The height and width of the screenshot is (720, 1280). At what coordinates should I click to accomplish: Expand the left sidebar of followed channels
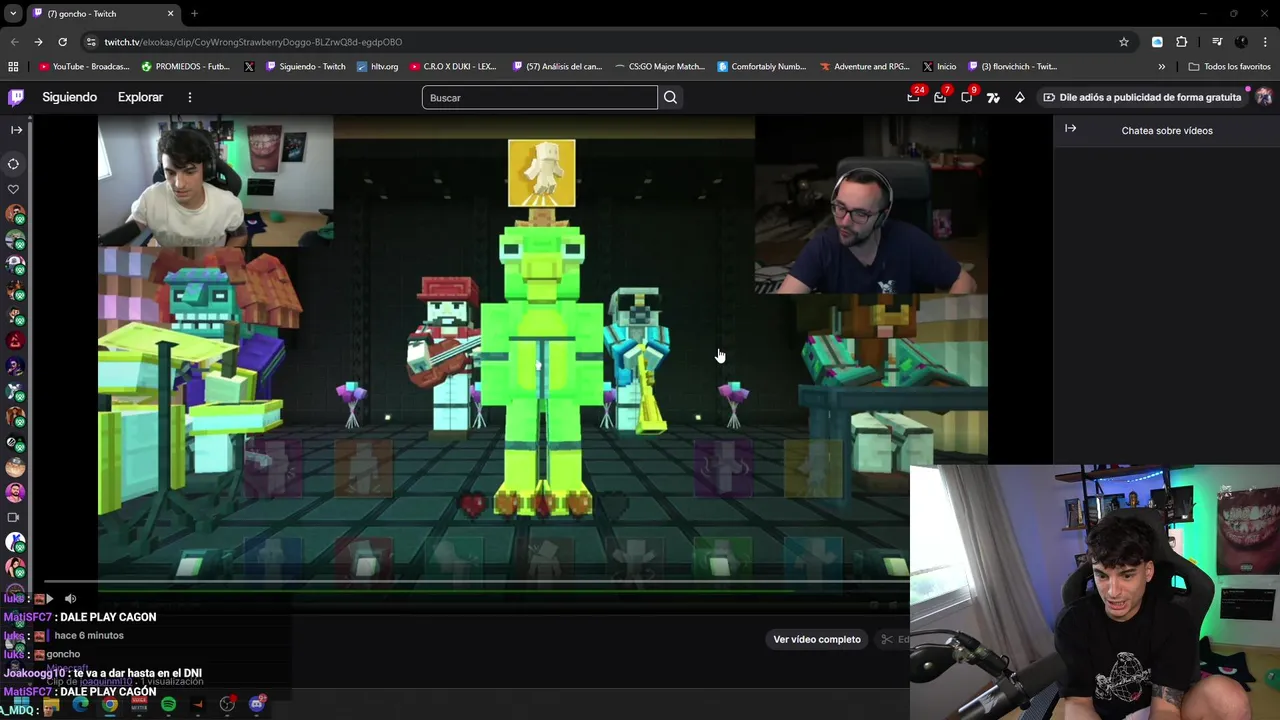pyautogui.click(x=16, y=130)
